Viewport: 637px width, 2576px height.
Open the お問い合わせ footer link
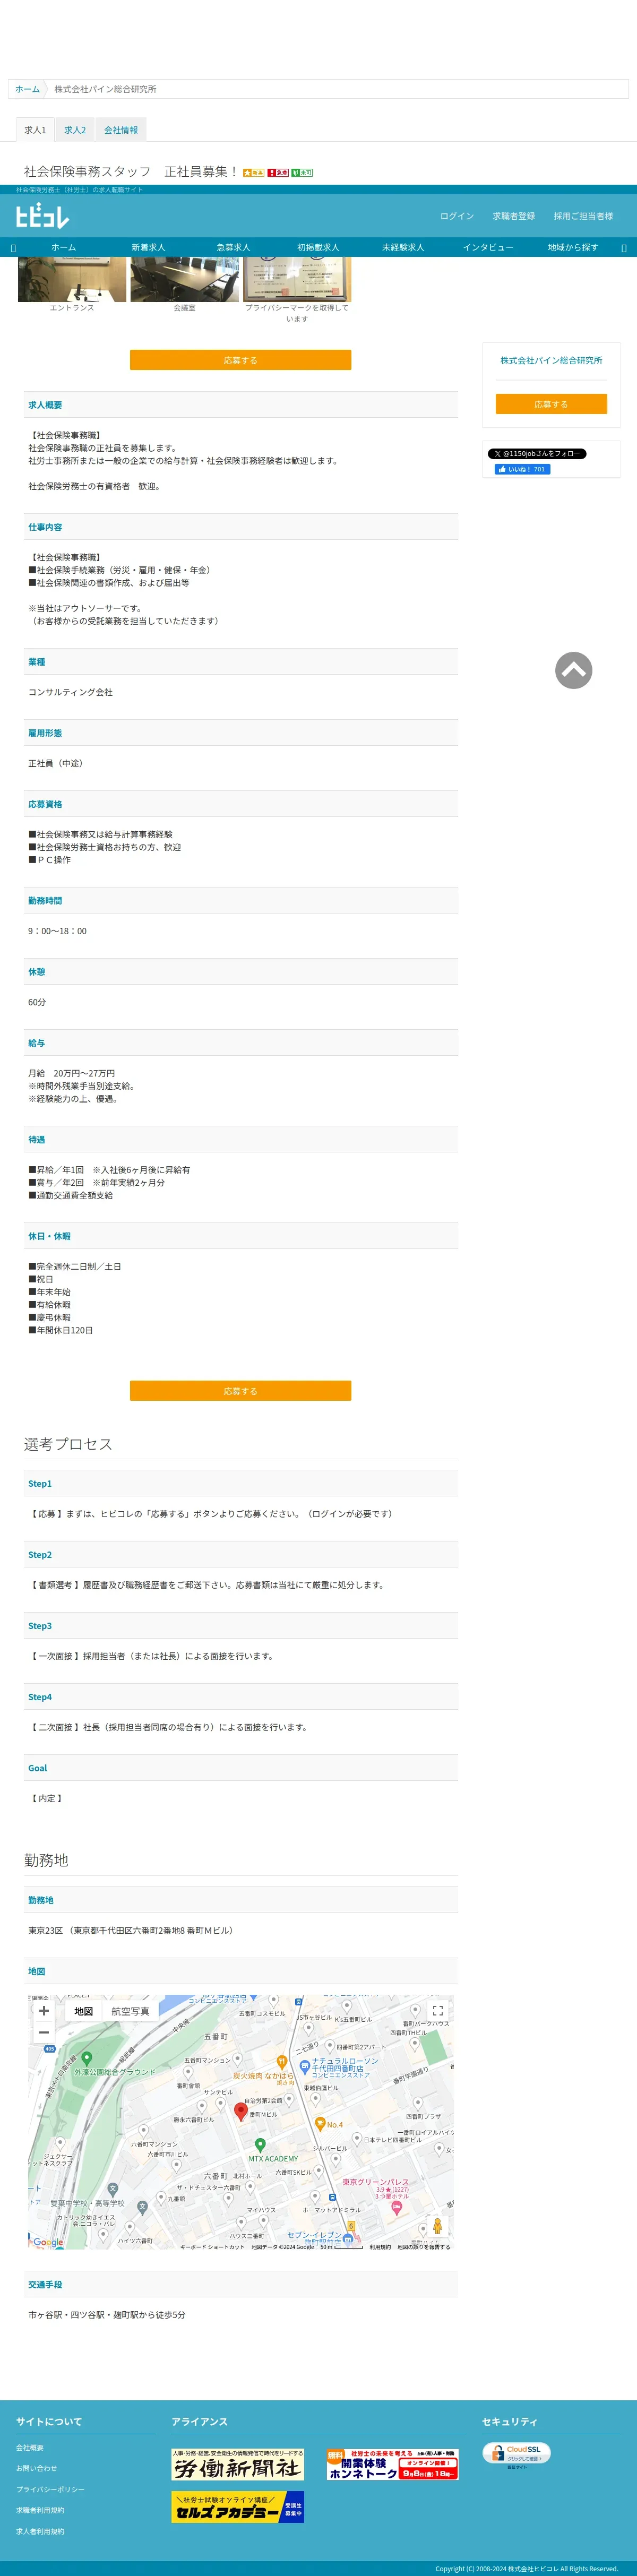[x=37, y=2468]
